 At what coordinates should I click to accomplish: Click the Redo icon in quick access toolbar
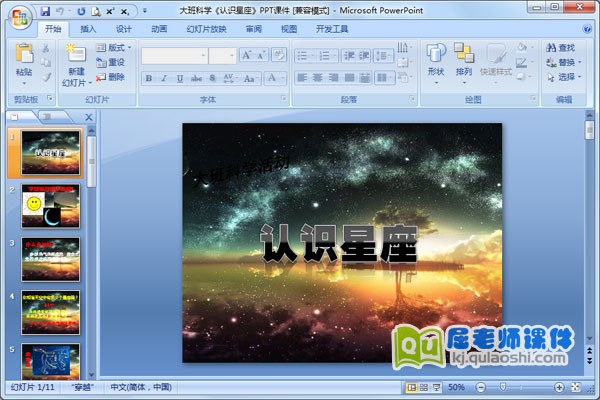tap(81, 11)
